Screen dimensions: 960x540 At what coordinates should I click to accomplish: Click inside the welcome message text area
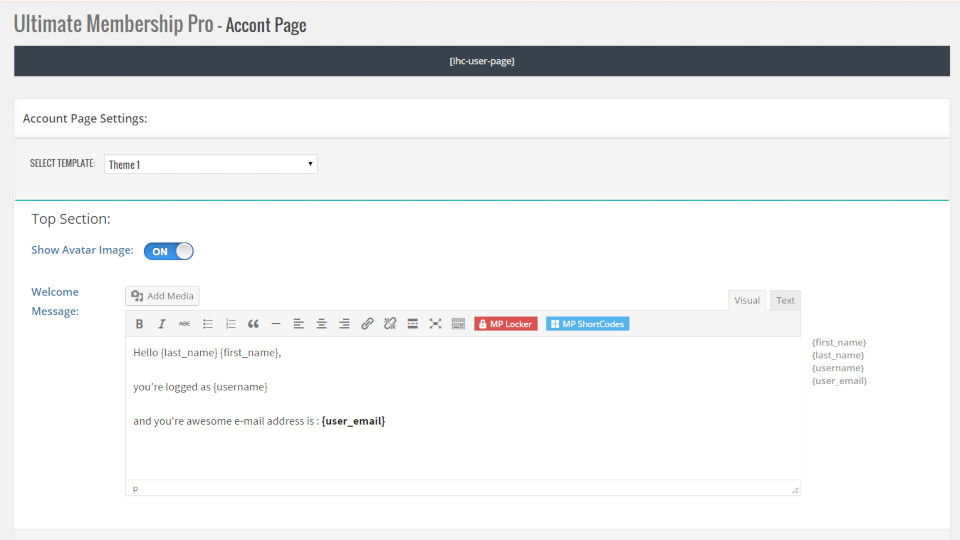463,408
